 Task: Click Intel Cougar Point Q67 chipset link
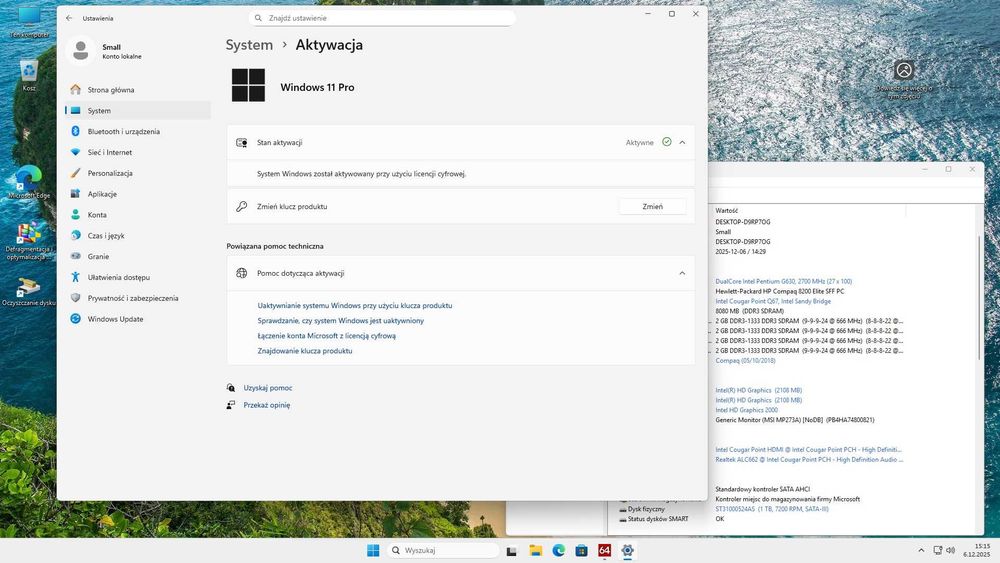[773, 301]
